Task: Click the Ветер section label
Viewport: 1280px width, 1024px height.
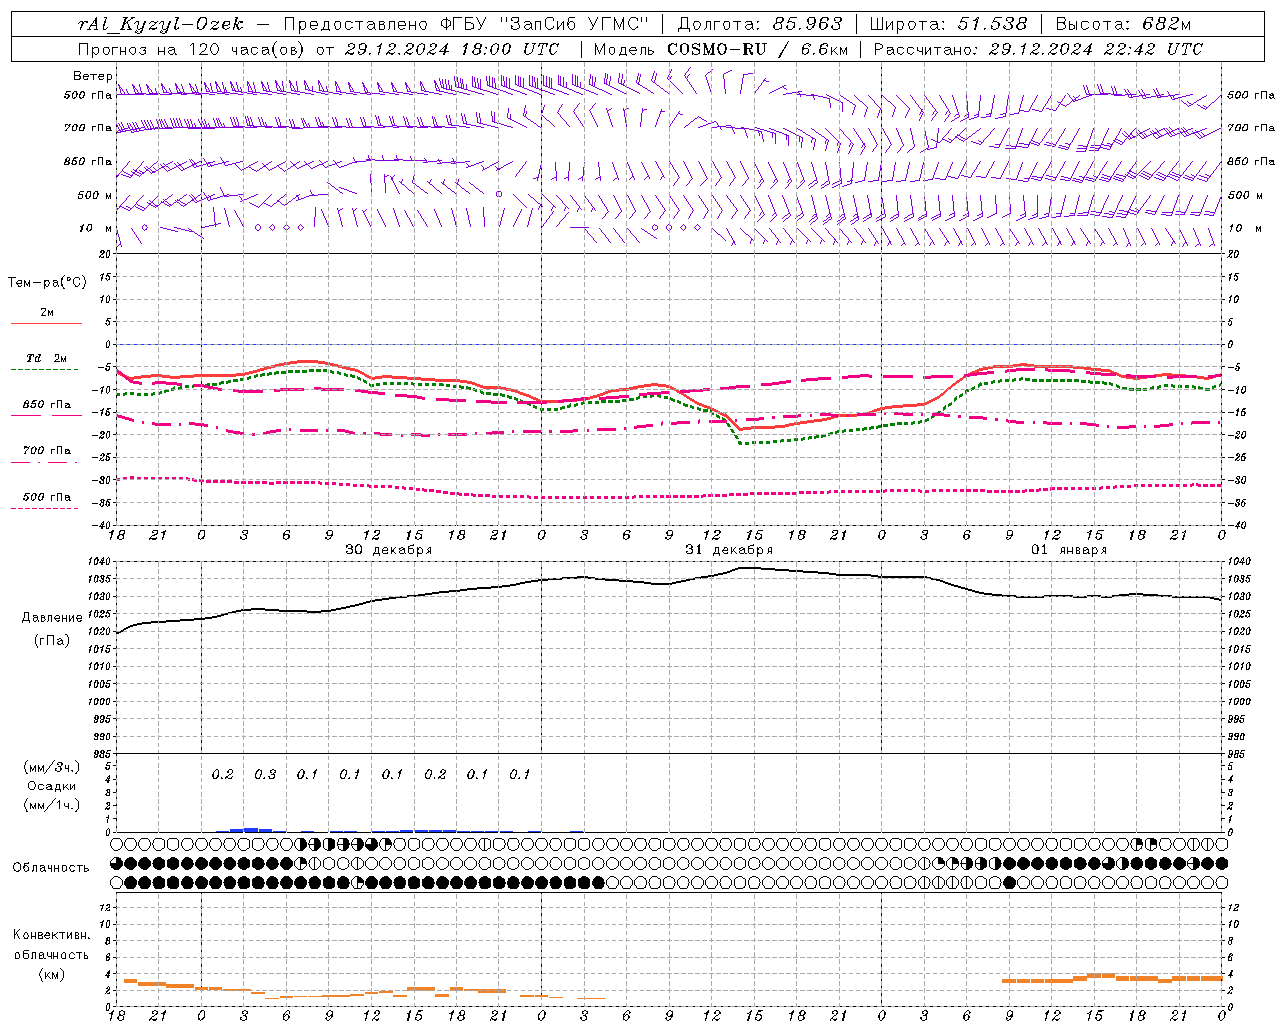Action: coord(92,76)
